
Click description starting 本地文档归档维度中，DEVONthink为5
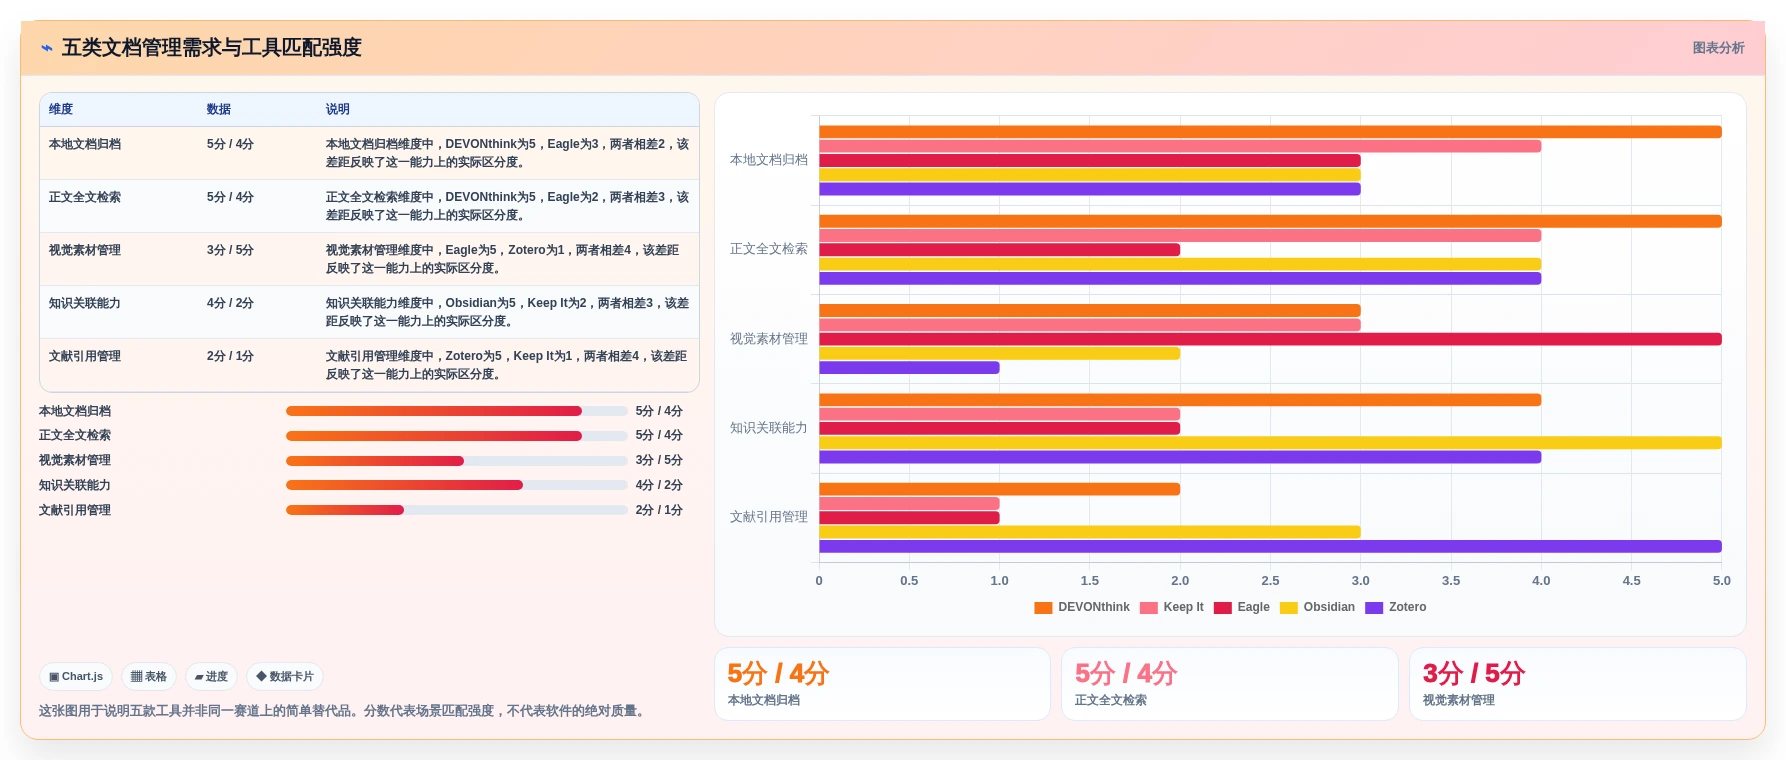[x=507, y=153]
